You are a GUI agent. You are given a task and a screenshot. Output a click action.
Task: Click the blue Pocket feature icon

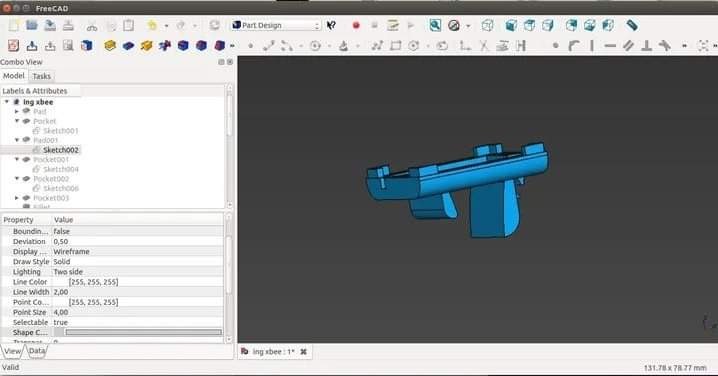coord(128,45)
